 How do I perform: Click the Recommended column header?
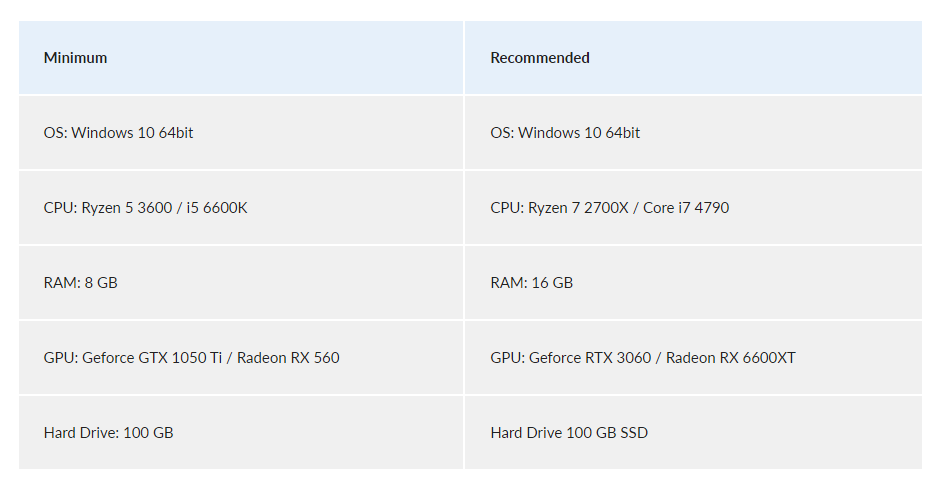(694, 58)
